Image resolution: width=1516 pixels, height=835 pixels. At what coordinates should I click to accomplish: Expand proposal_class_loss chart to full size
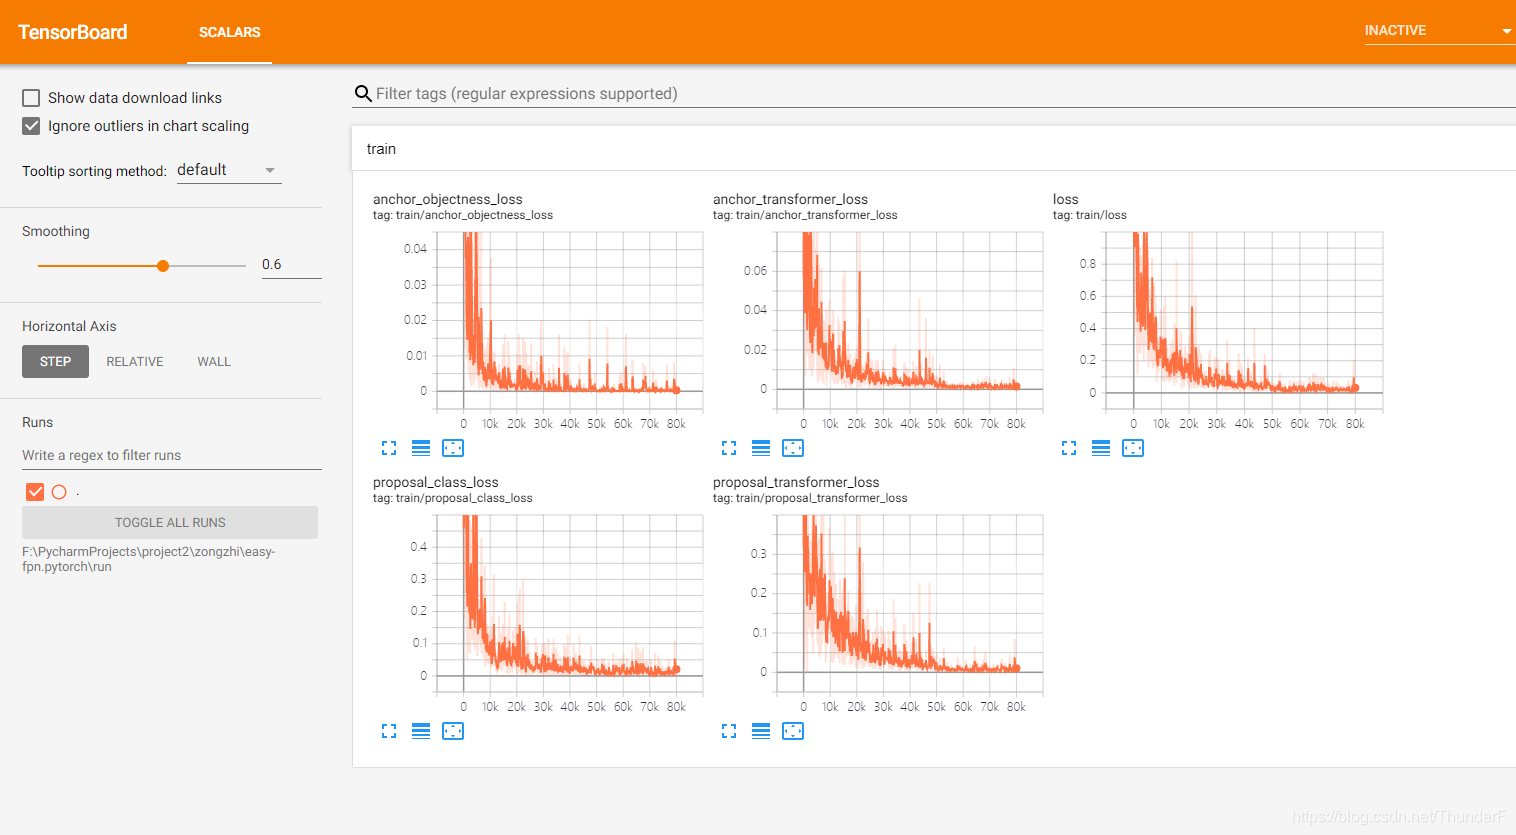(389, 731)
